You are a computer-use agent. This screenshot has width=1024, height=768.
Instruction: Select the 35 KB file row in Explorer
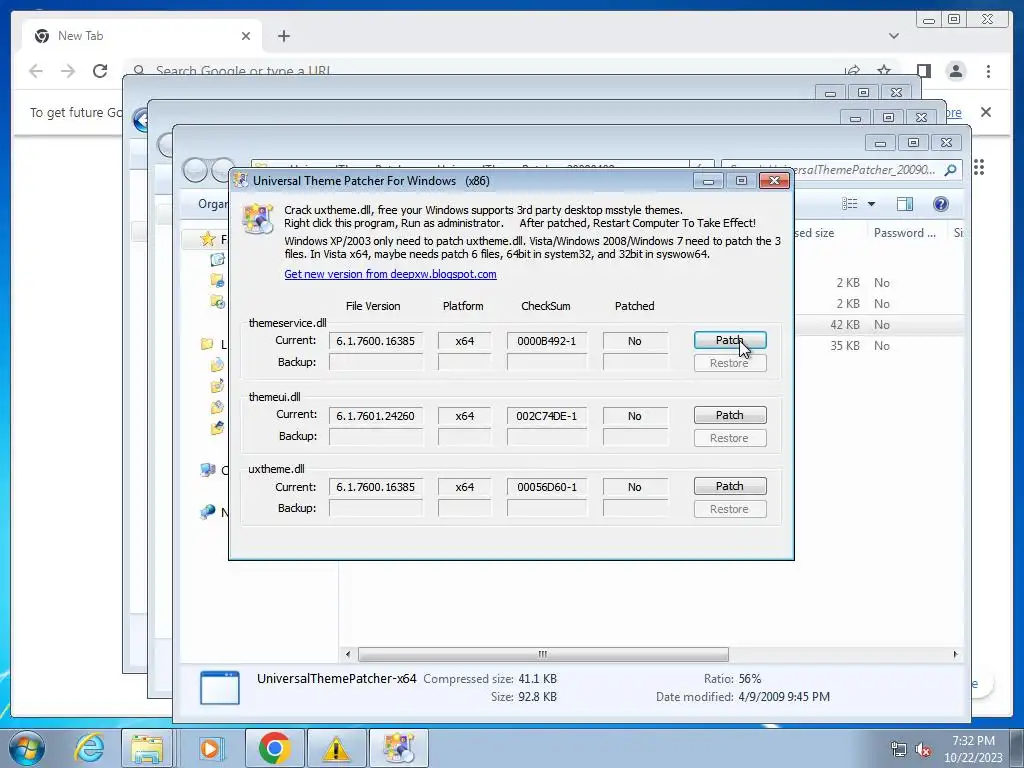(879, 345)
